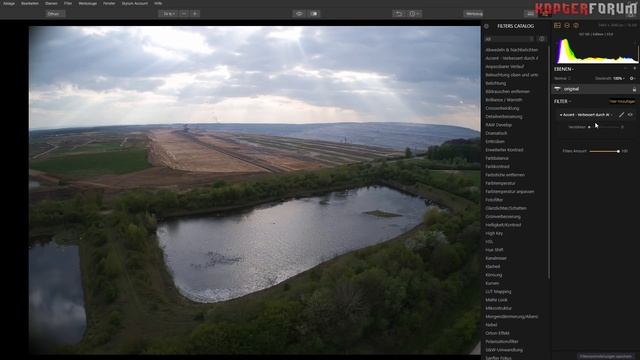Select Matte Look filter

tap(496, 300)
